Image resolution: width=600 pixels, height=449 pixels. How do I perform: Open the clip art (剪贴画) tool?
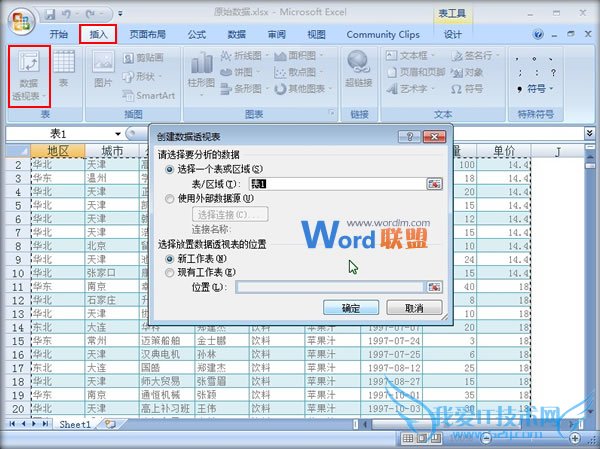click(143, 58)
